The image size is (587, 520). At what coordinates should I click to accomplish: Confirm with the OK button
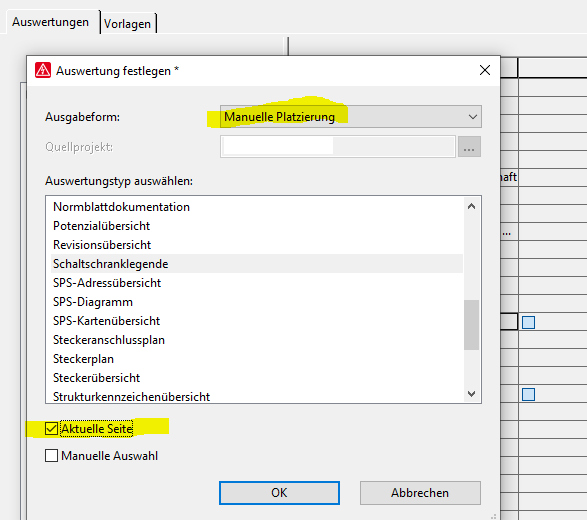pyautogui.click(x=279, y=493)
